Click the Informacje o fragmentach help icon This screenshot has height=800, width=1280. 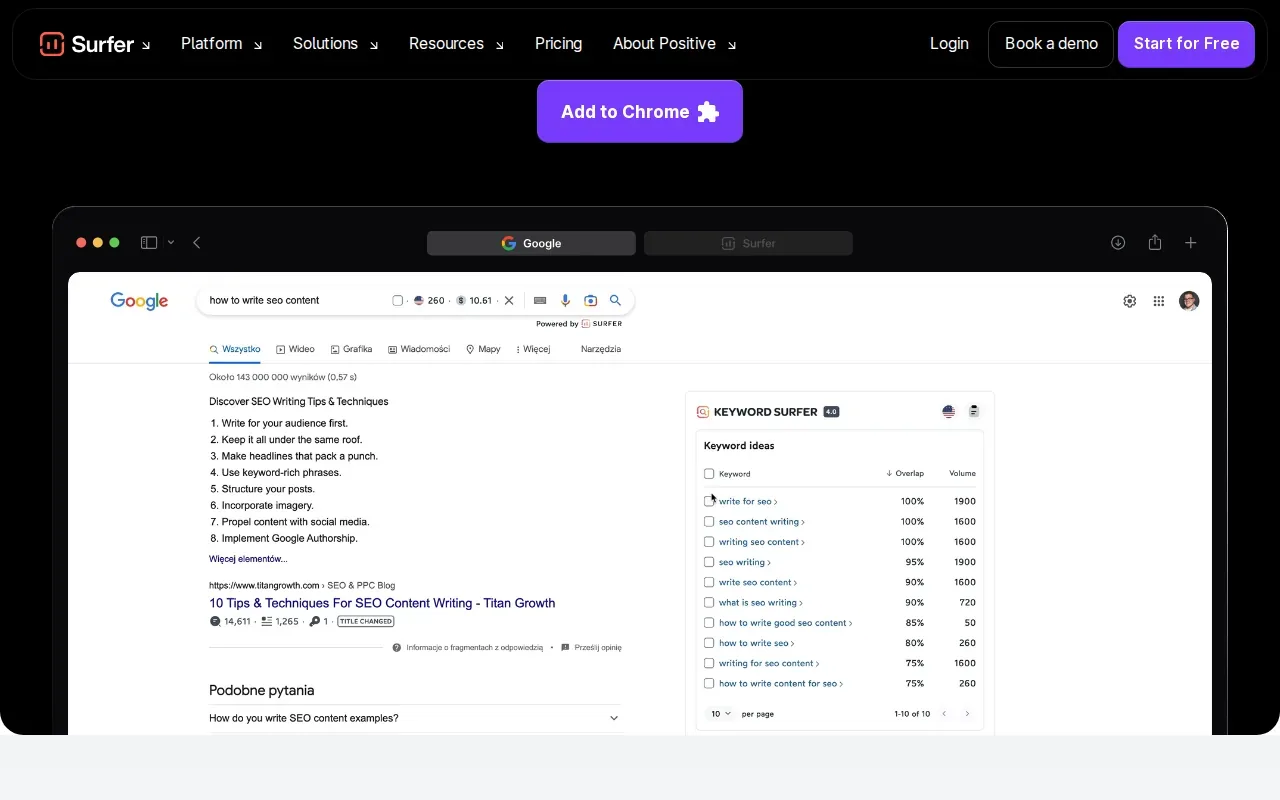[x=397, y=647]
